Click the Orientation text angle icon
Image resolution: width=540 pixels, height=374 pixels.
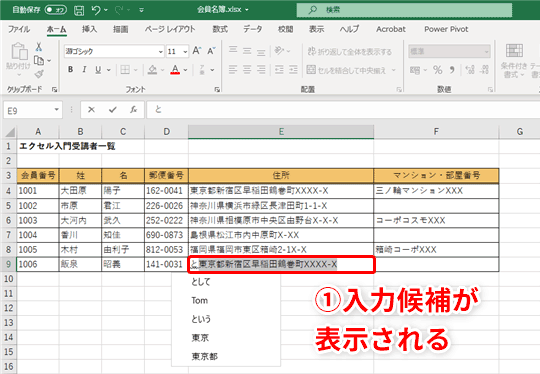tap(279, 51)
